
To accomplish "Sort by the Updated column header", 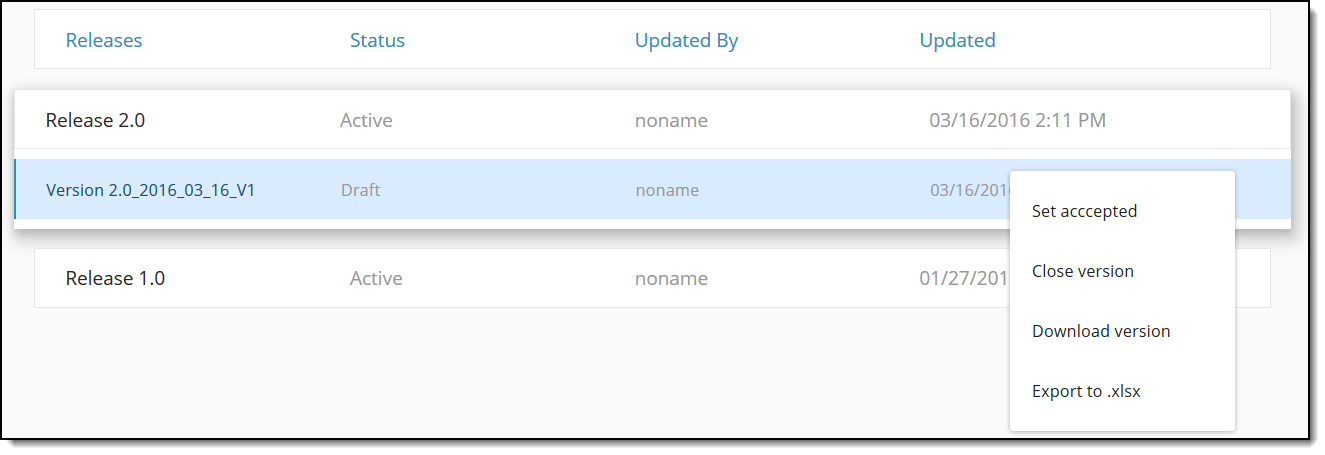I will tap(957, 40).
